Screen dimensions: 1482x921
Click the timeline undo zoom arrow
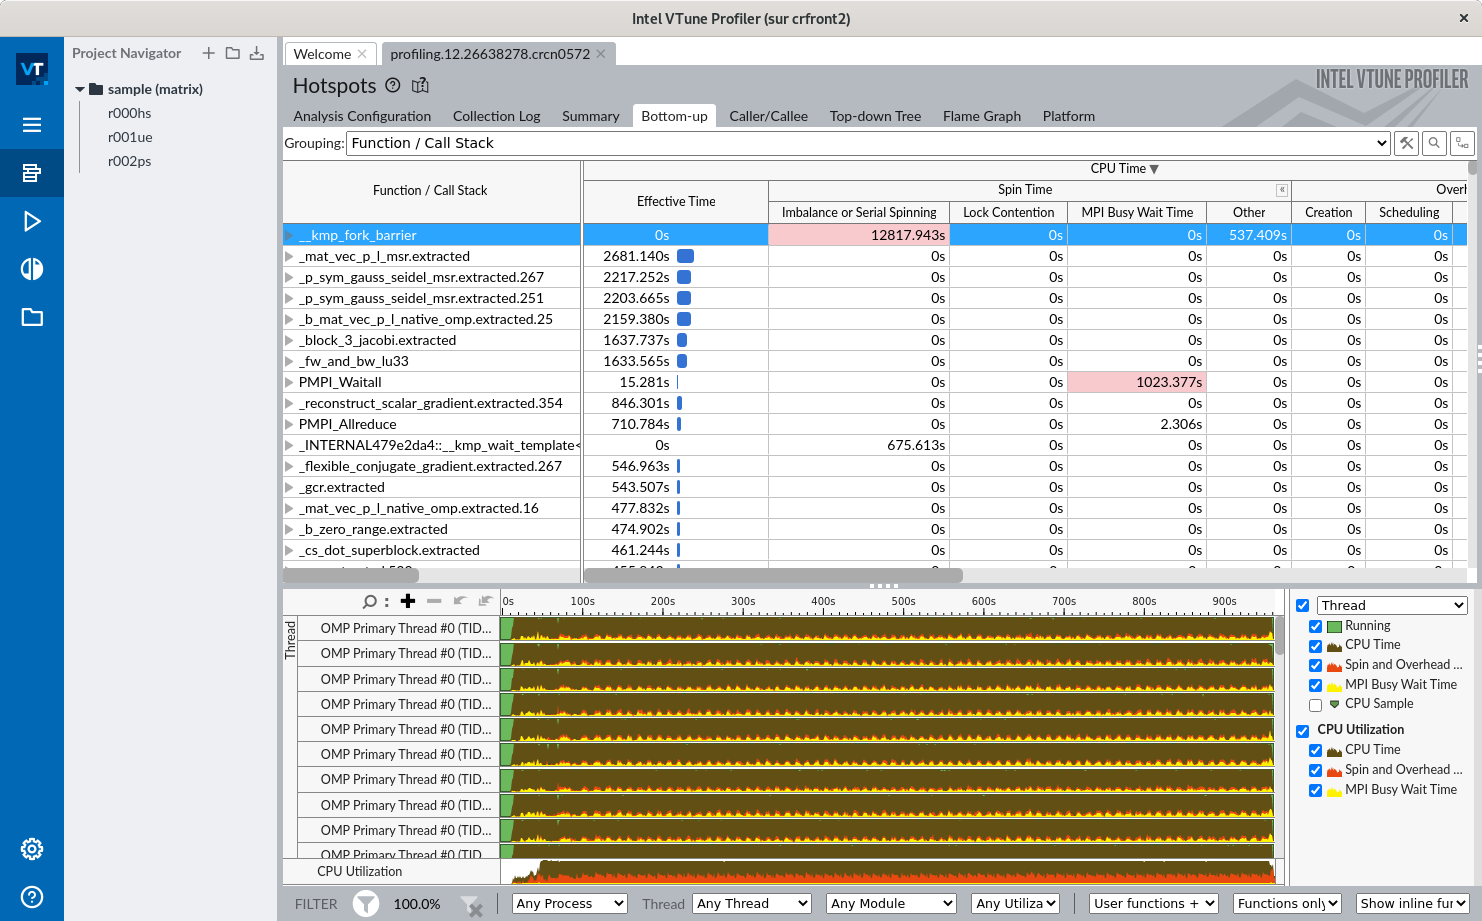[x=460, y=601]
